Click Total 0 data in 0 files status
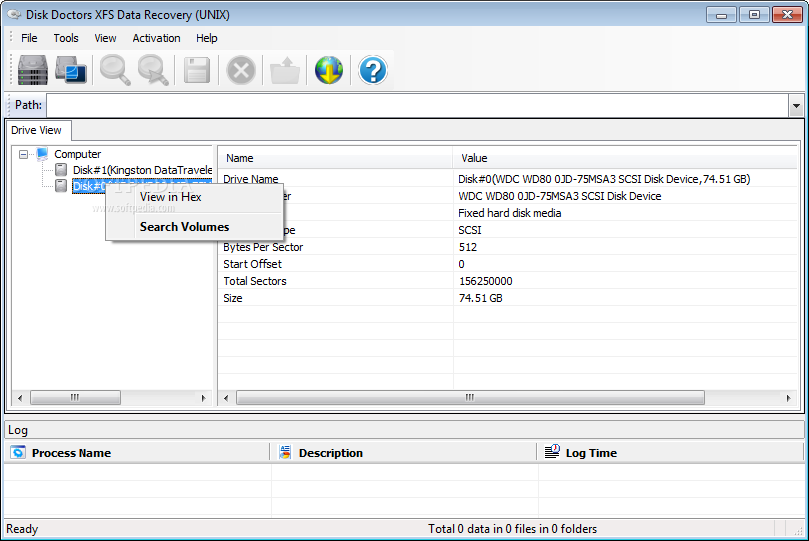This screenshot has width=809, height=541. click(512, 529)
